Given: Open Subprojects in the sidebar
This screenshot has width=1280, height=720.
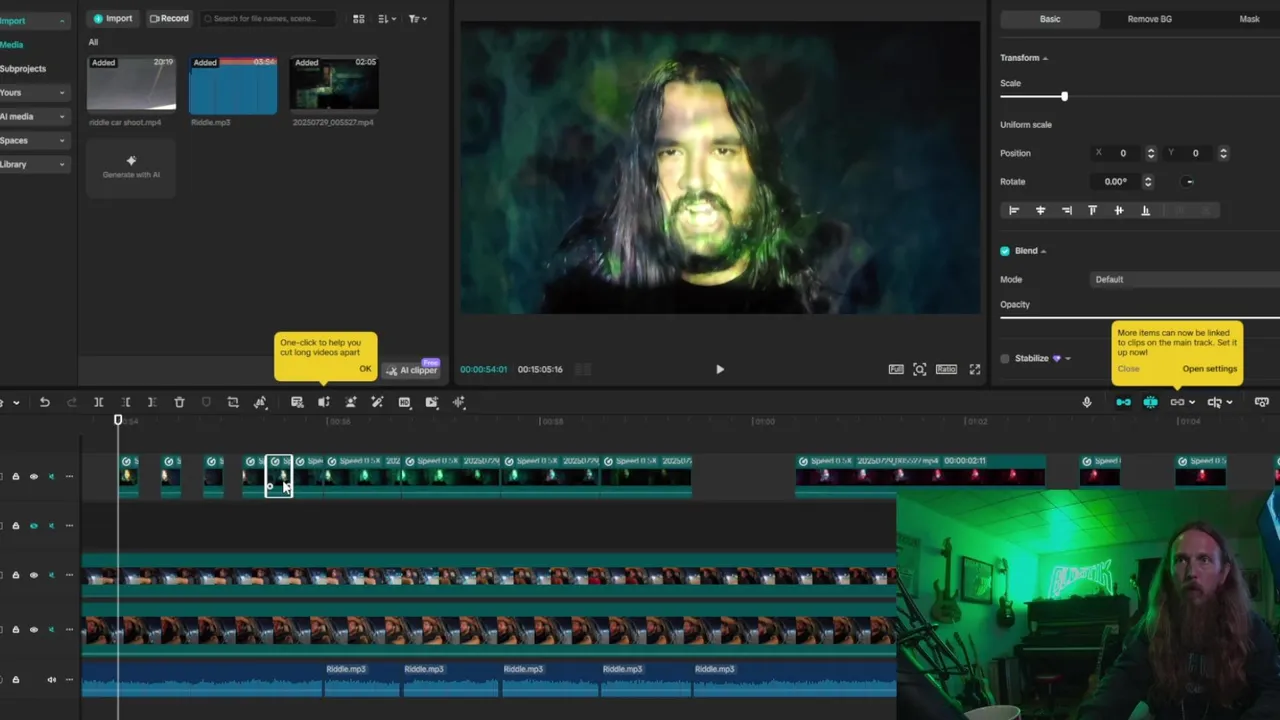Looking at the screenshot, I should click(23, 69).
